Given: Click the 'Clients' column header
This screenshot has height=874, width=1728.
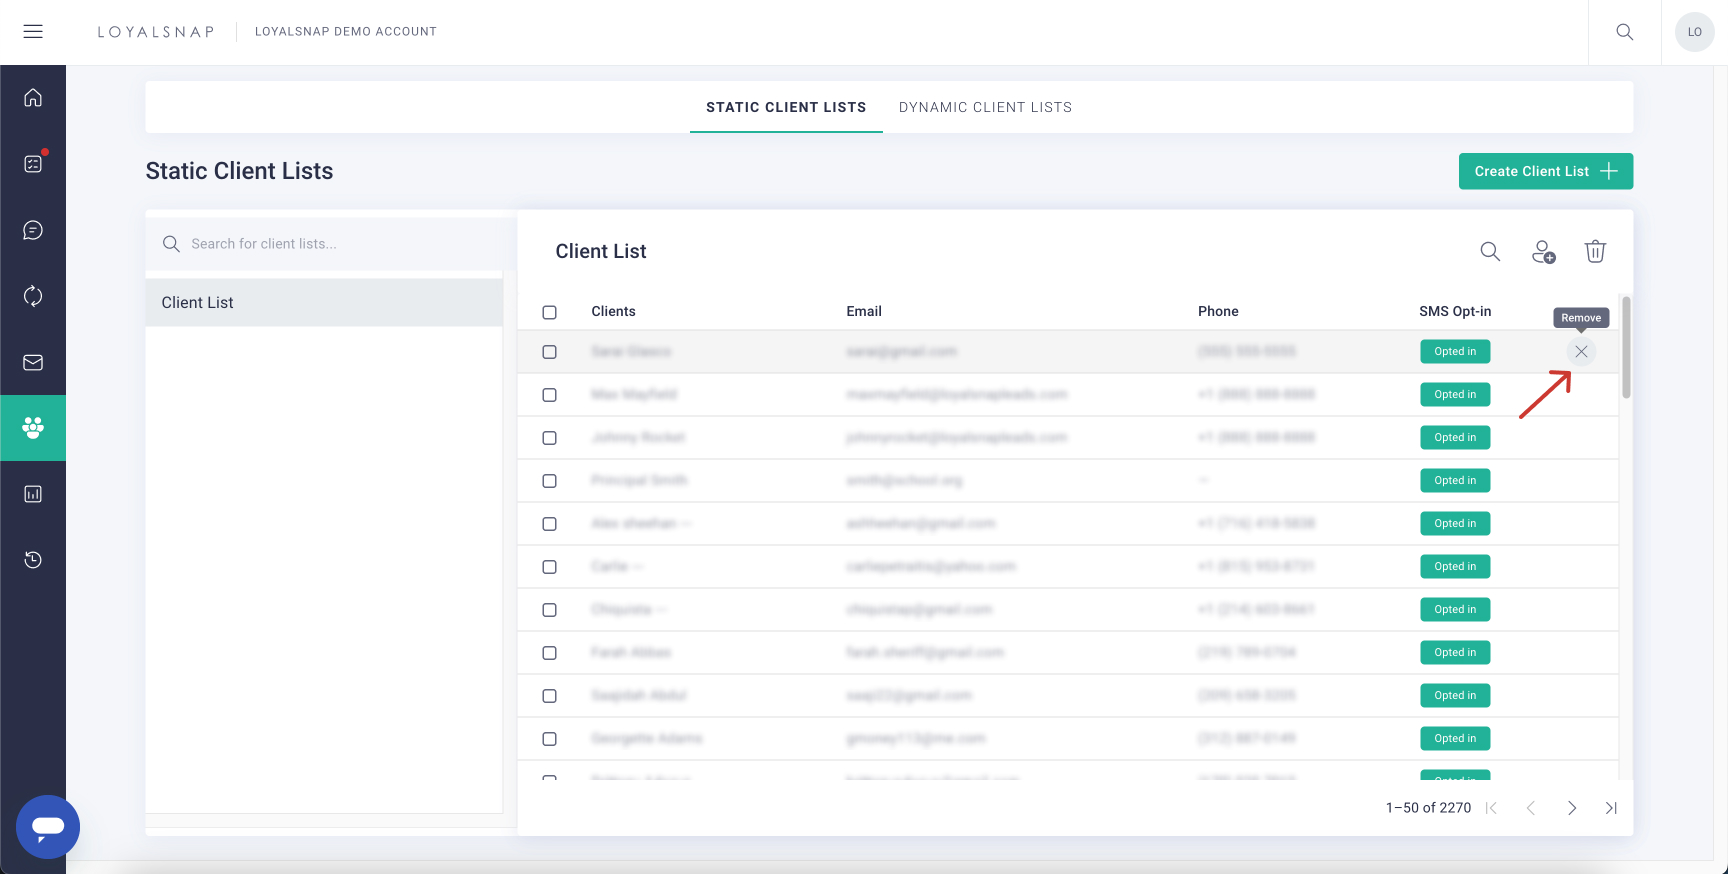Looking at the screenshot, I should tap(613, 311).
